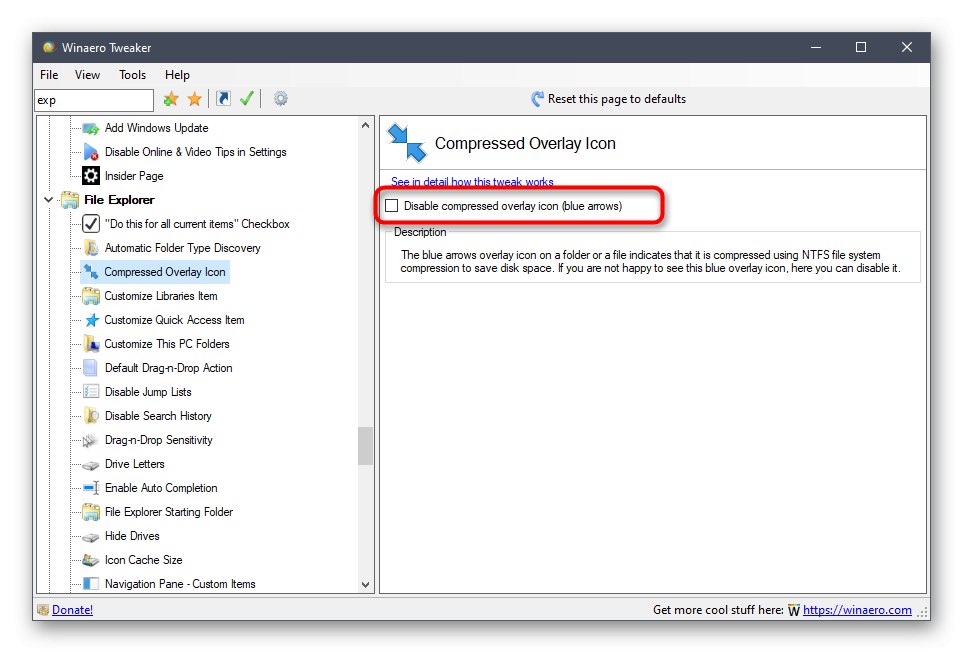Click the Enable Auto Completion icon
The height and width of the screenshot is (653, 963).
pyautogui.click(x=91, y=488)
